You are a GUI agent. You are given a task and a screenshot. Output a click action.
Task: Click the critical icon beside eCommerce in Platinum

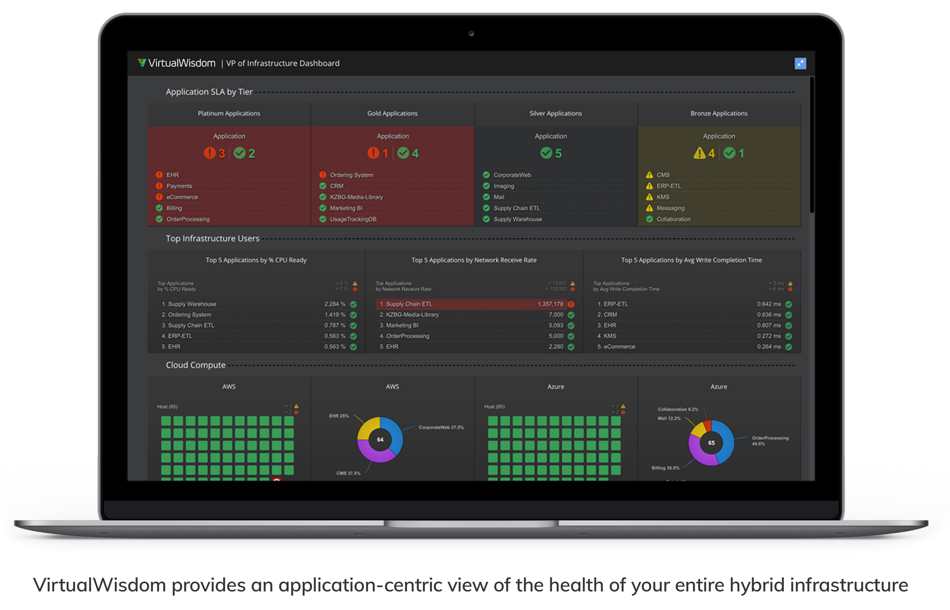tap(159, 197)
